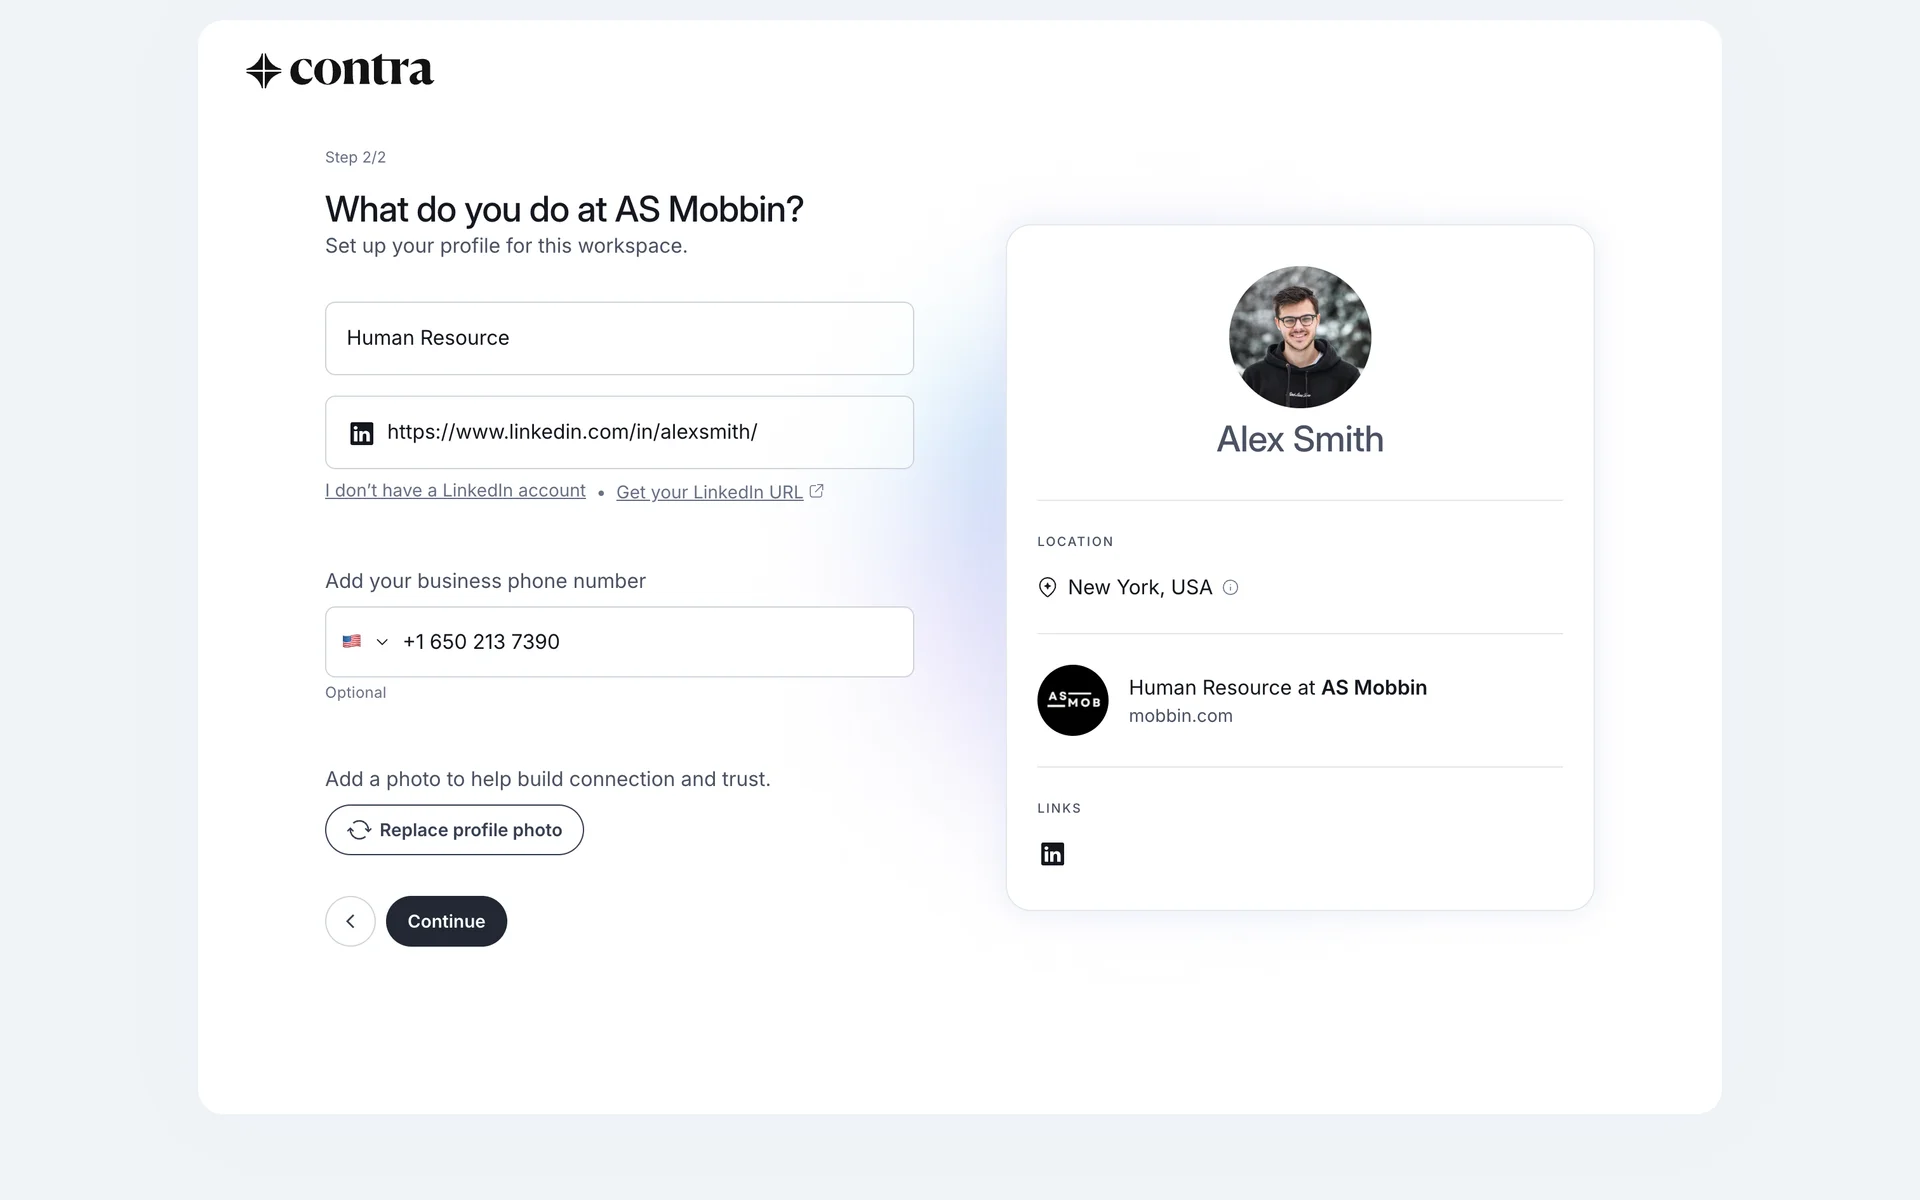Click the refresh icon on Replace photo

358,831
